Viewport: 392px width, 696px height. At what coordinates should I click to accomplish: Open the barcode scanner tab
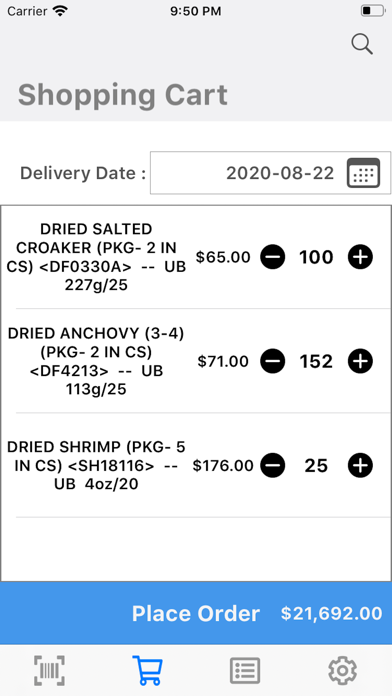click(x=49, y=670)
